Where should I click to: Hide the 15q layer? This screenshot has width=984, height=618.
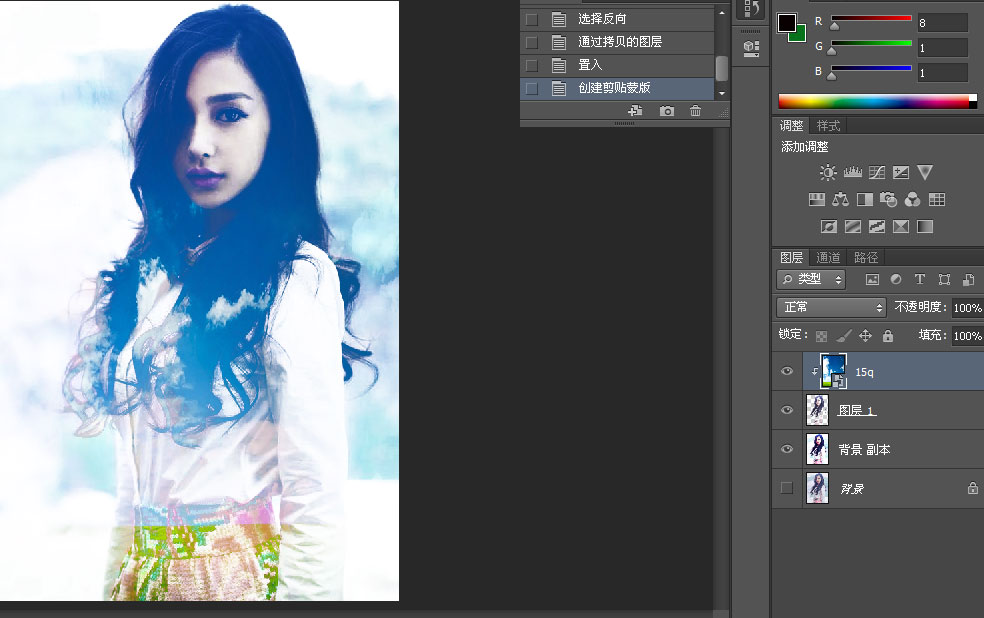click(x=787, y=372)
